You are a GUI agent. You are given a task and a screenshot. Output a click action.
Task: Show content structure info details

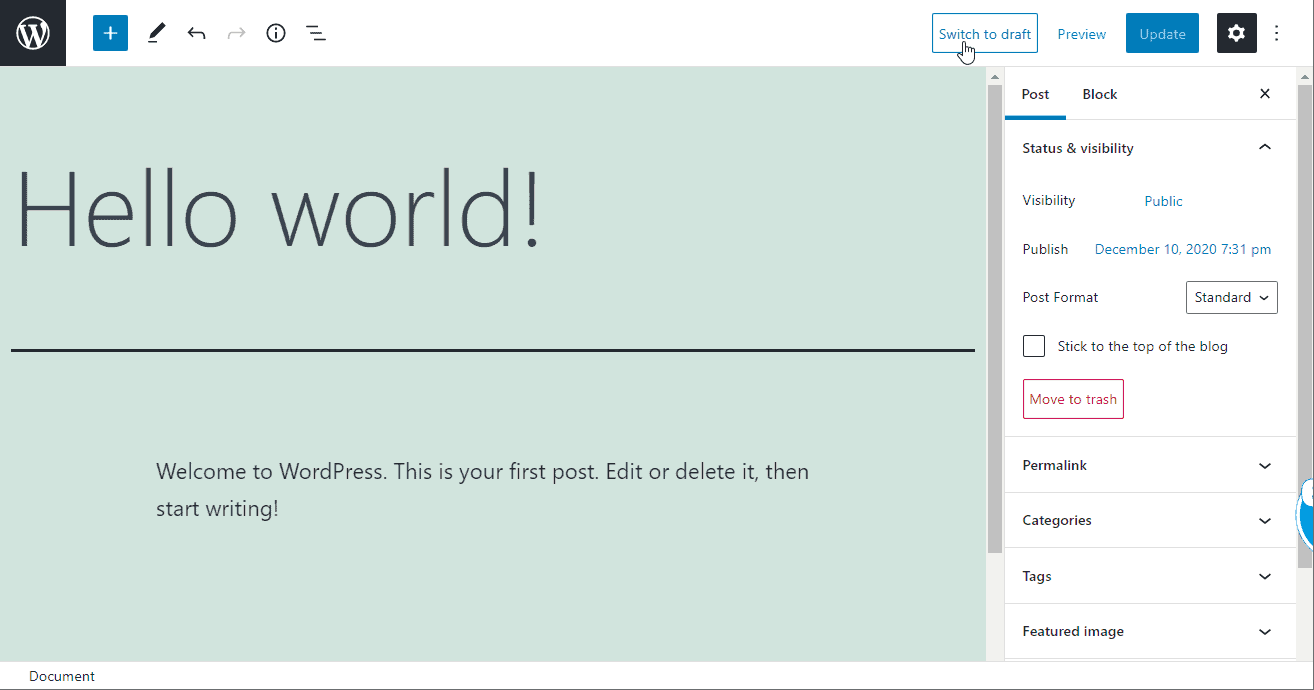click(276, 33)
